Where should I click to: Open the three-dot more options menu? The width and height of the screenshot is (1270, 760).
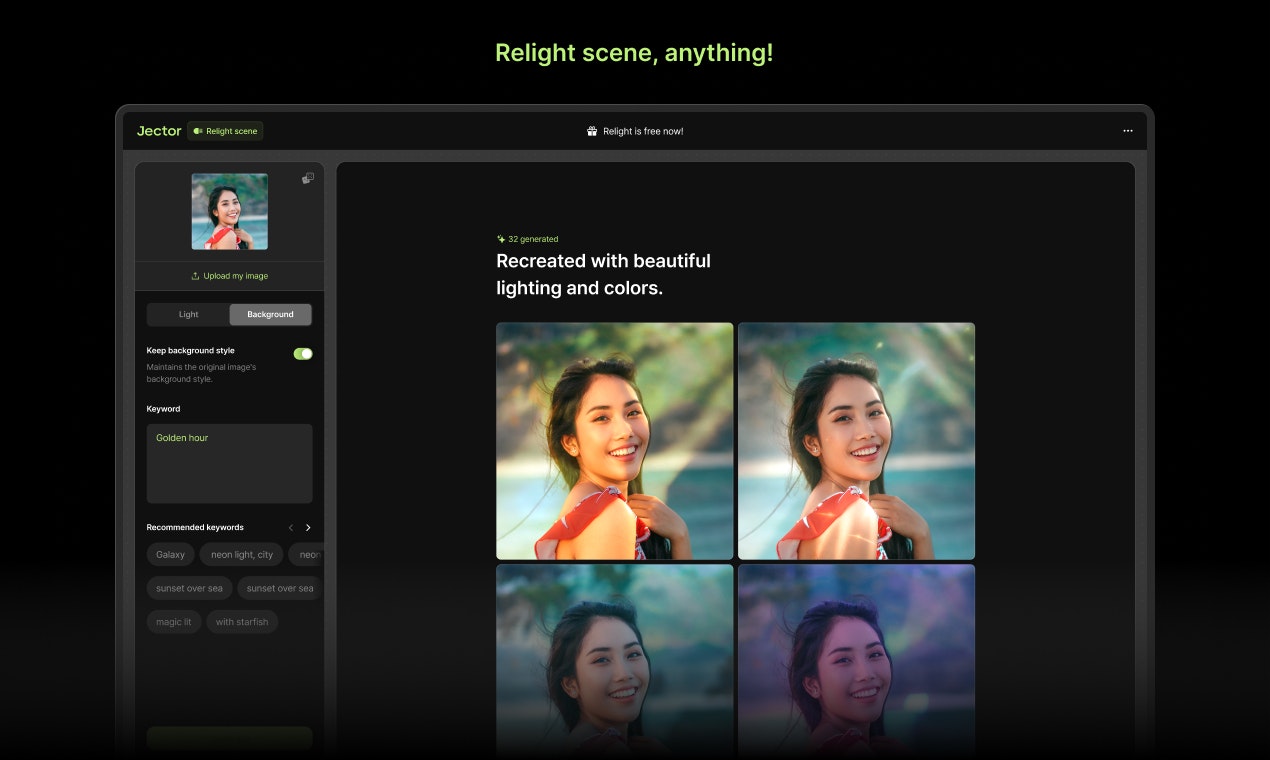tap(1128, 131)
